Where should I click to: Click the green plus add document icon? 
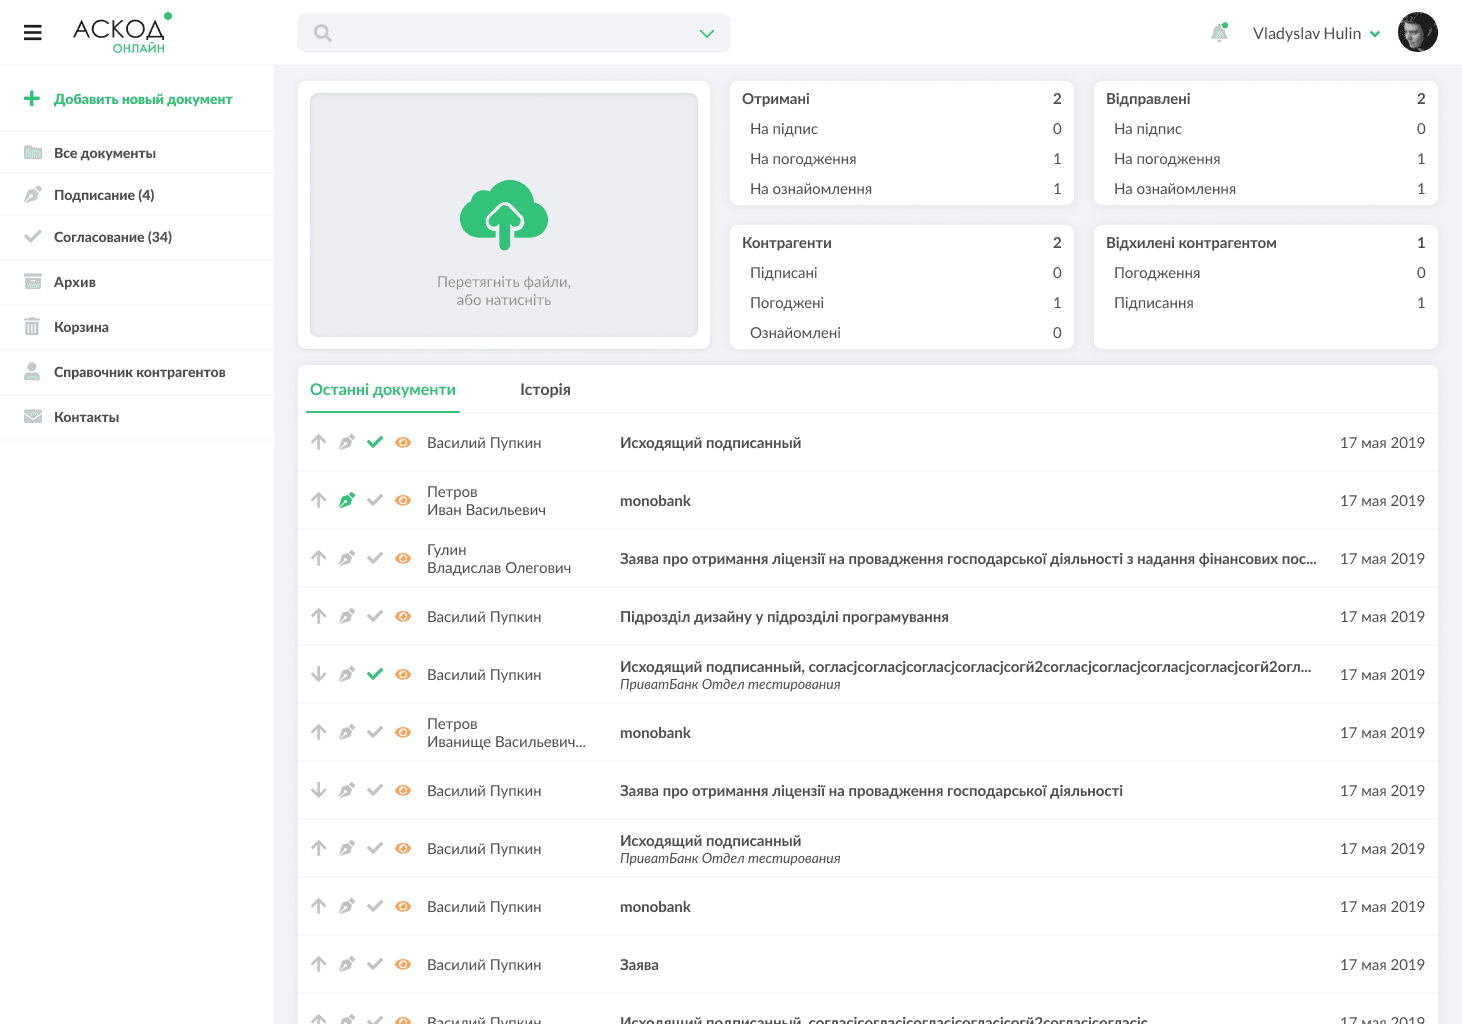point(32,99)
